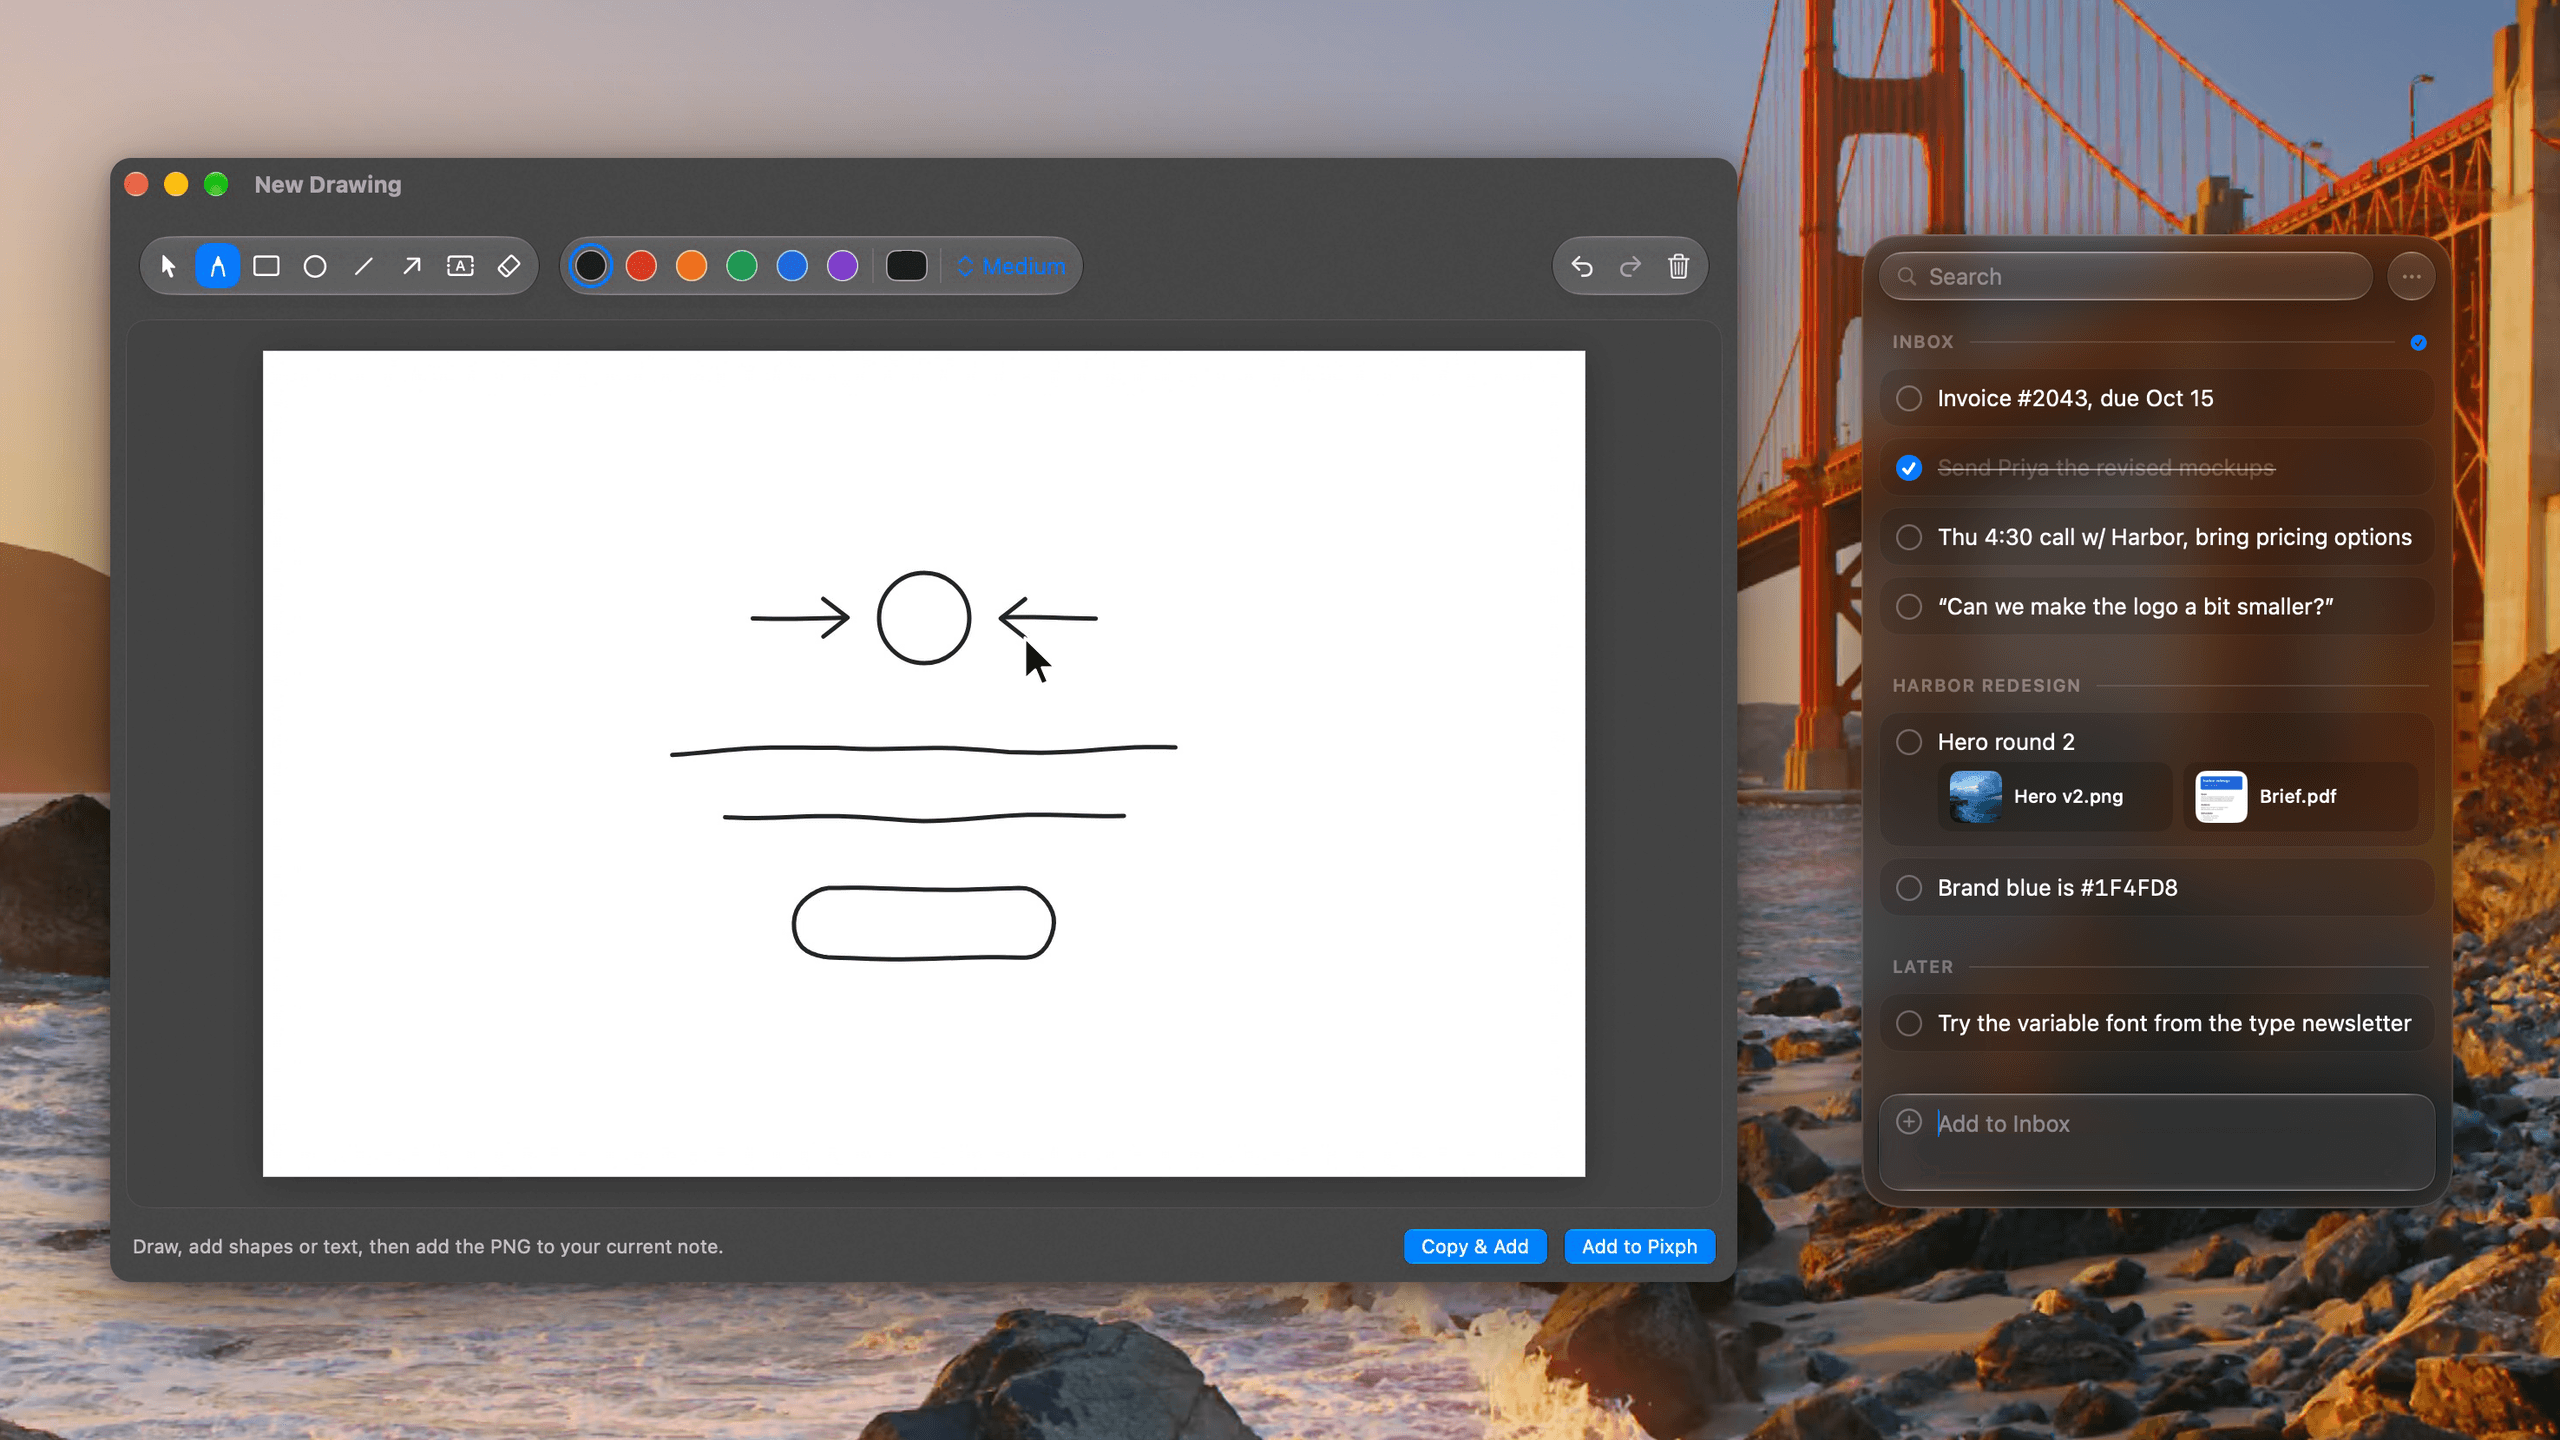Clear canvas with trash icon

pyautogui.click(x=1679, y=266)
